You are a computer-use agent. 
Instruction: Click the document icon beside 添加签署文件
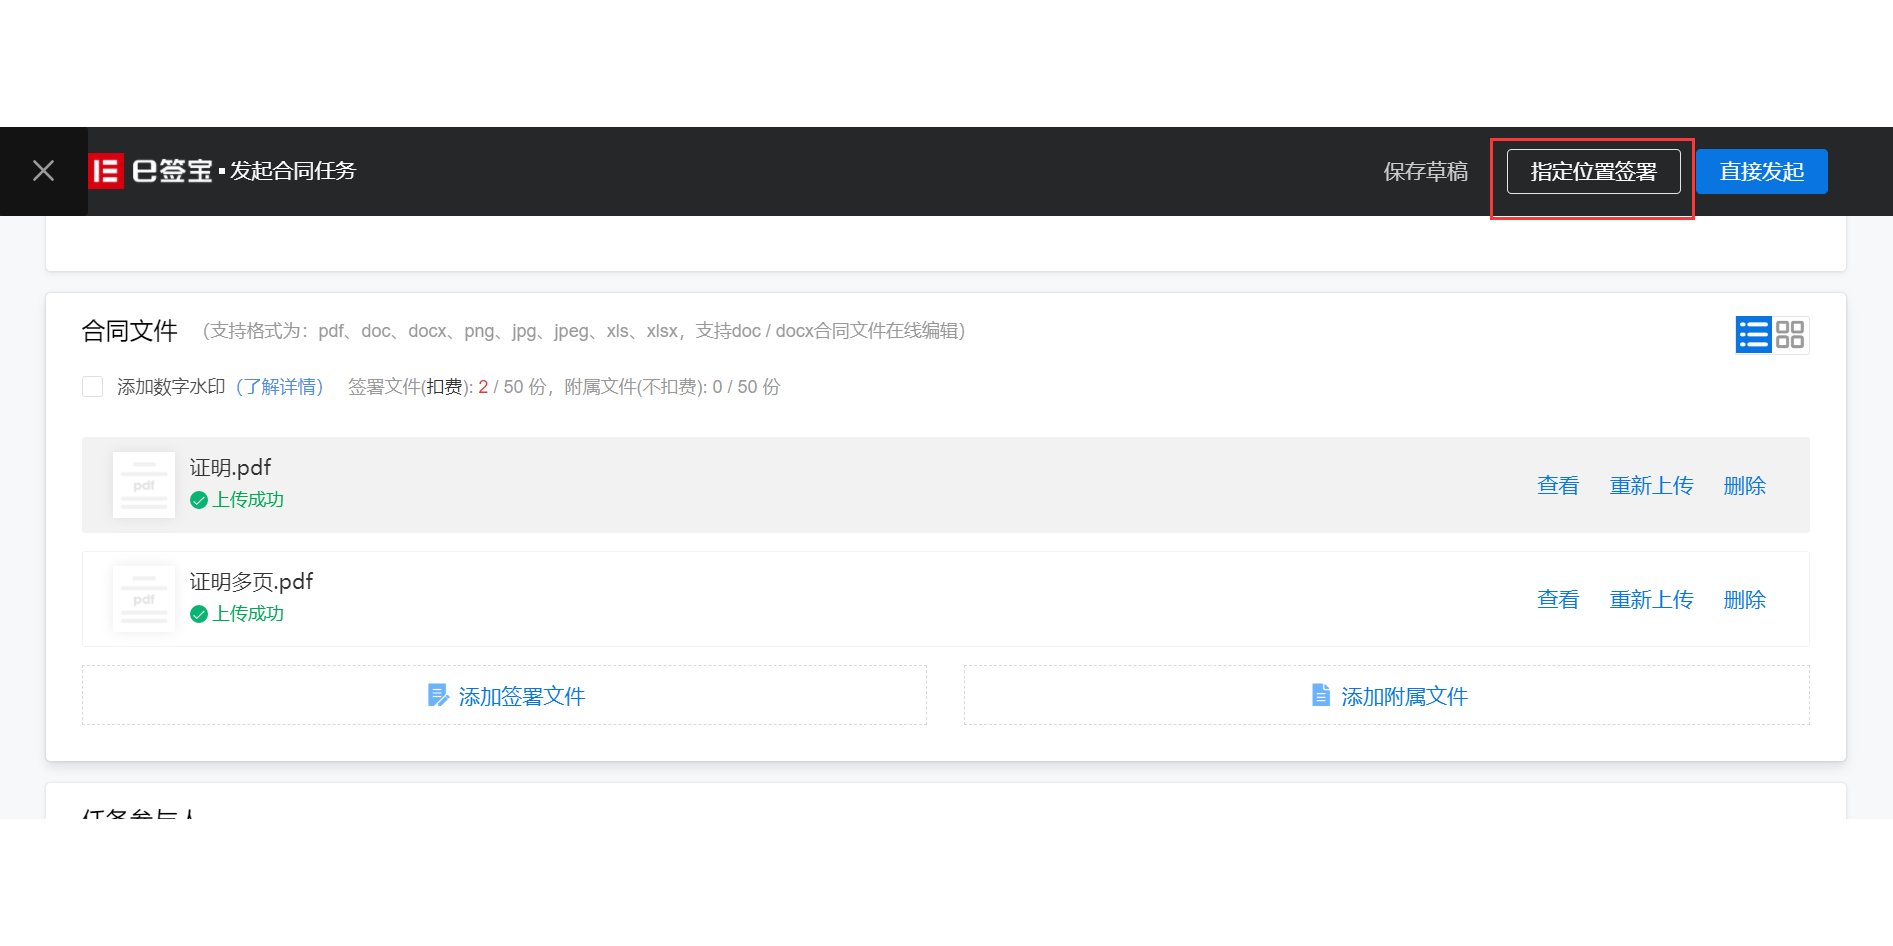(x=438, y=695)
